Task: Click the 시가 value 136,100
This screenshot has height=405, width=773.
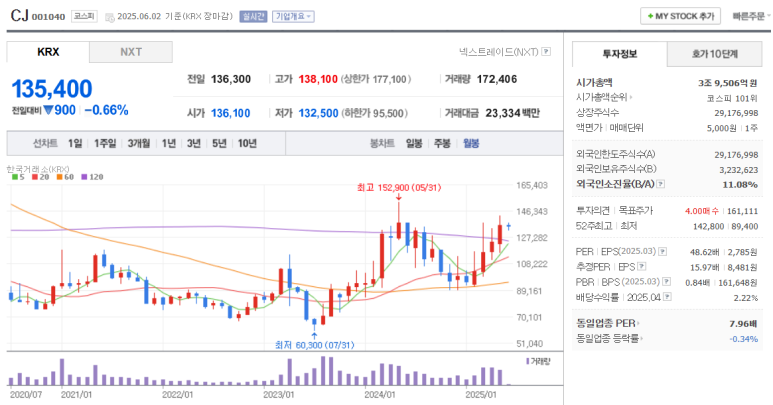Action: coord(231,113)
